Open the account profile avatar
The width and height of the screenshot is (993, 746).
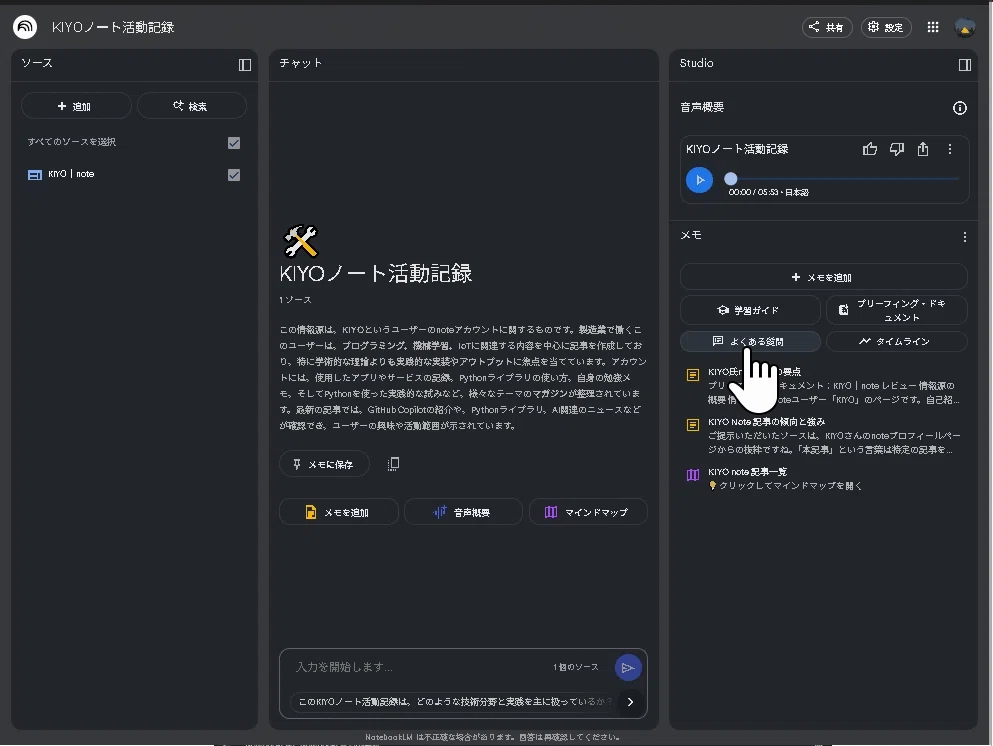(x=965, y=27)
